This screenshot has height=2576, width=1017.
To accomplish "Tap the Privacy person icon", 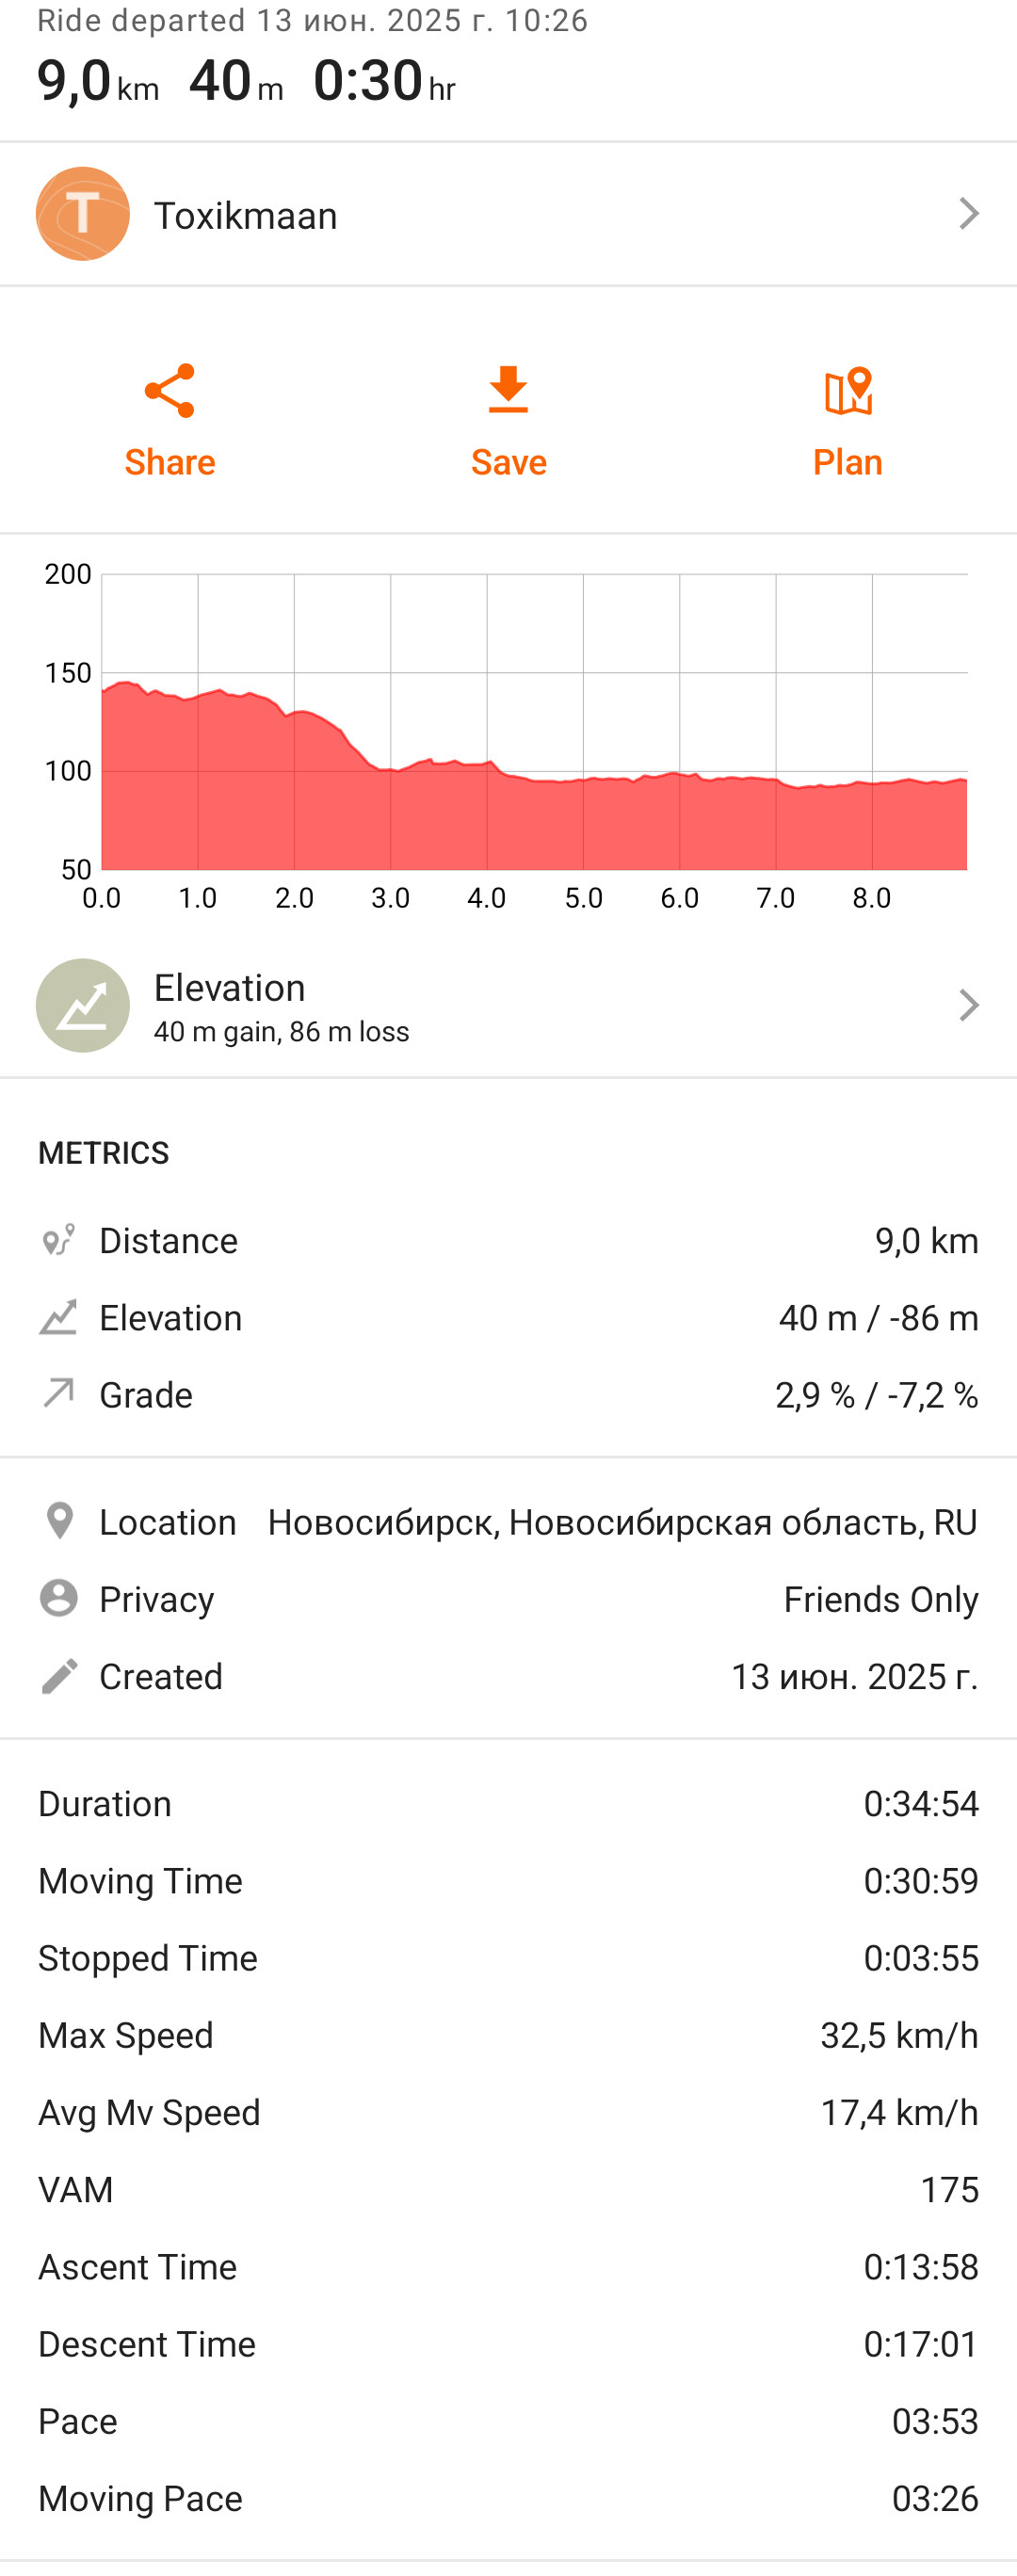I will tap(59, 1598).
